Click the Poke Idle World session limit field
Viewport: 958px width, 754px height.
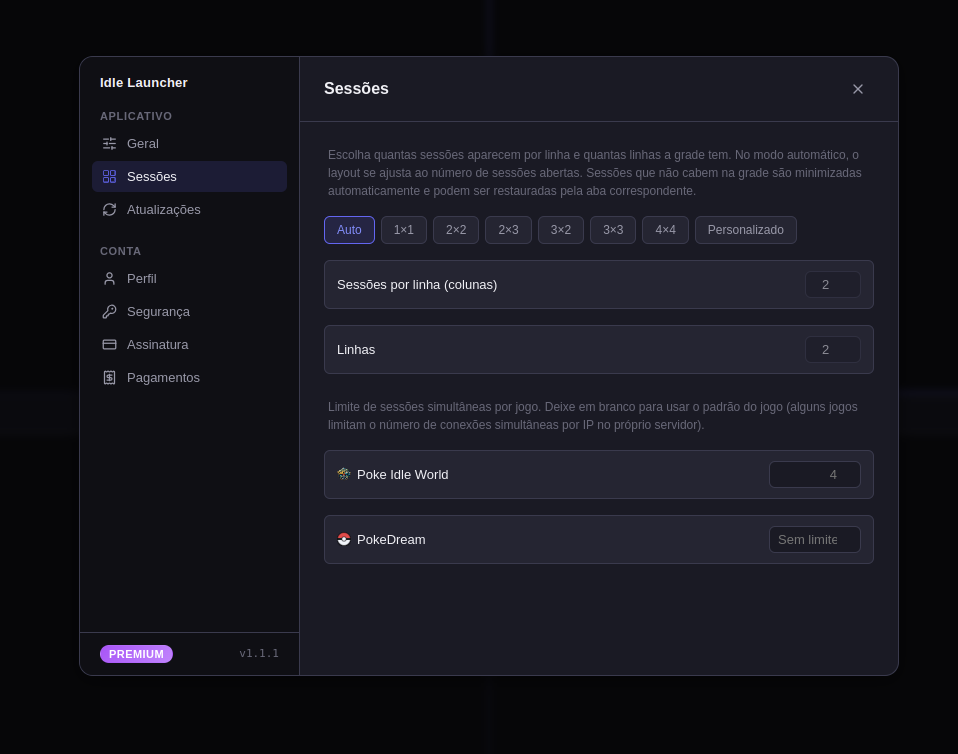pyautogui.click(x=815, y=475)
